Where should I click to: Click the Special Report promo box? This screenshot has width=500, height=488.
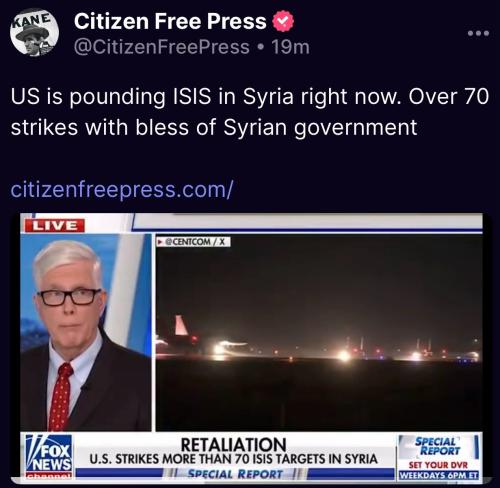pos(439,457)
